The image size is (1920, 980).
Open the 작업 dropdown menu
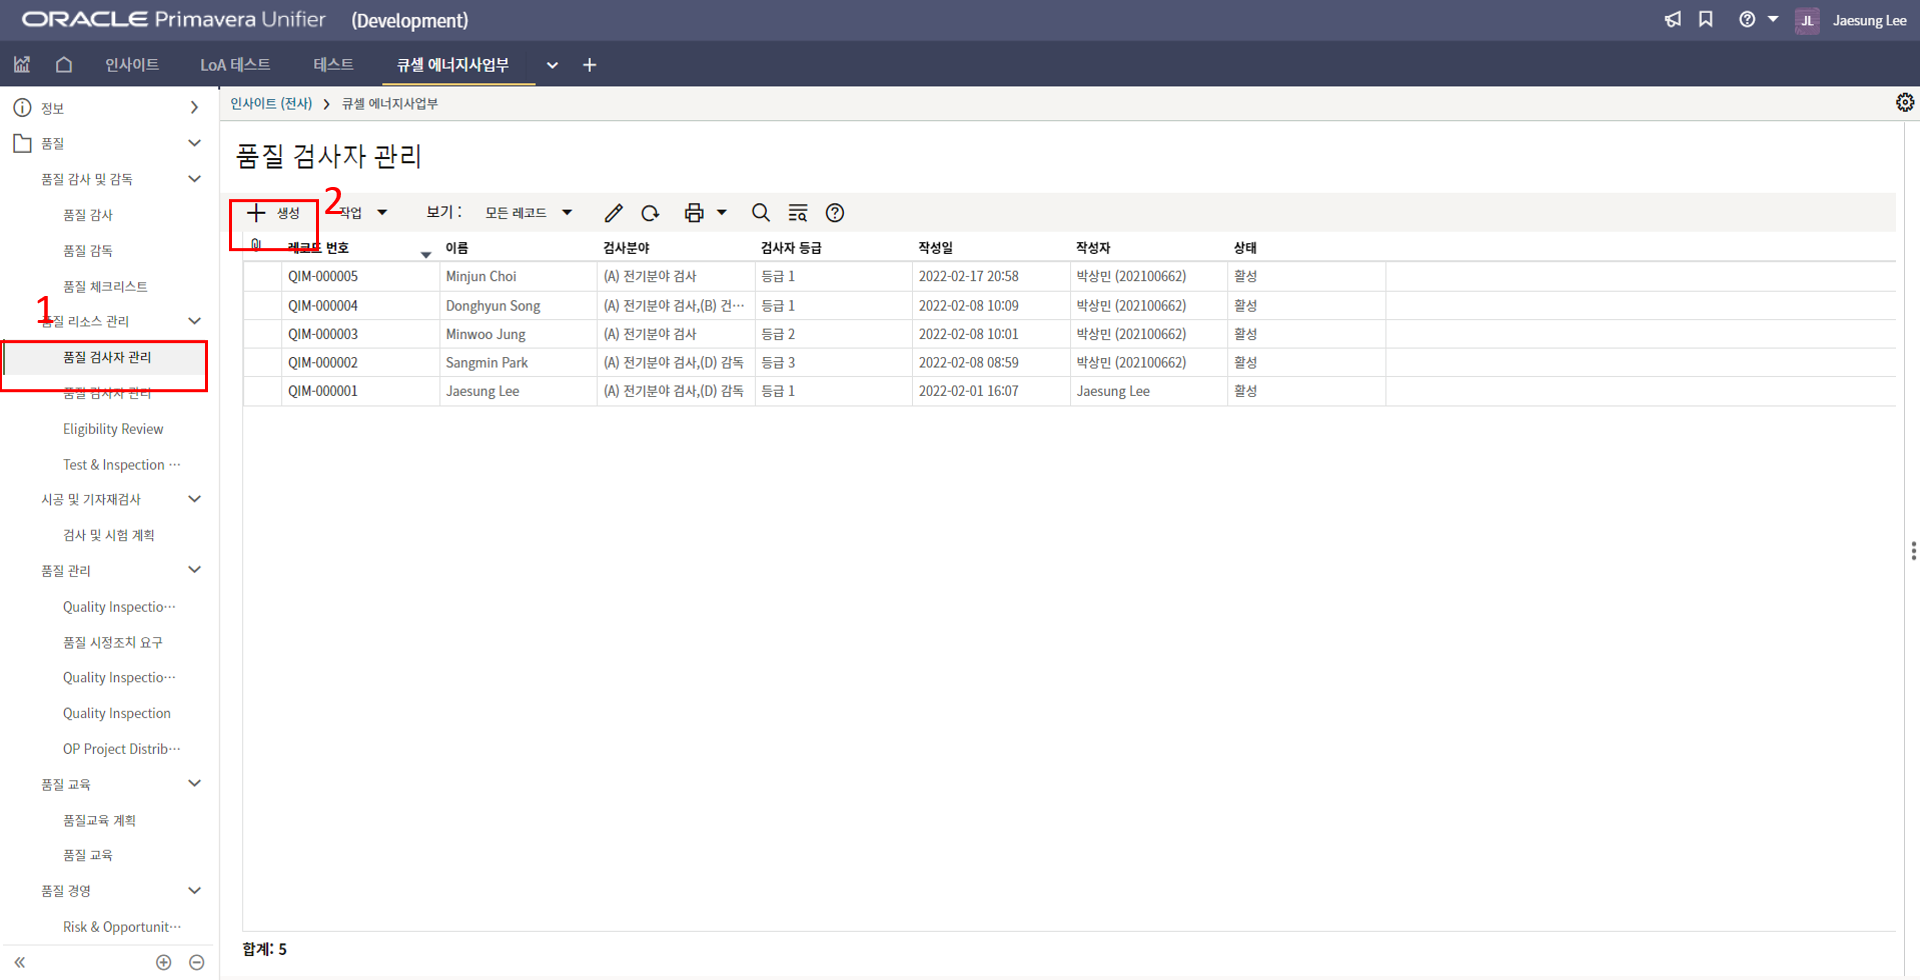pyautogui.click(x=363, y=213)
